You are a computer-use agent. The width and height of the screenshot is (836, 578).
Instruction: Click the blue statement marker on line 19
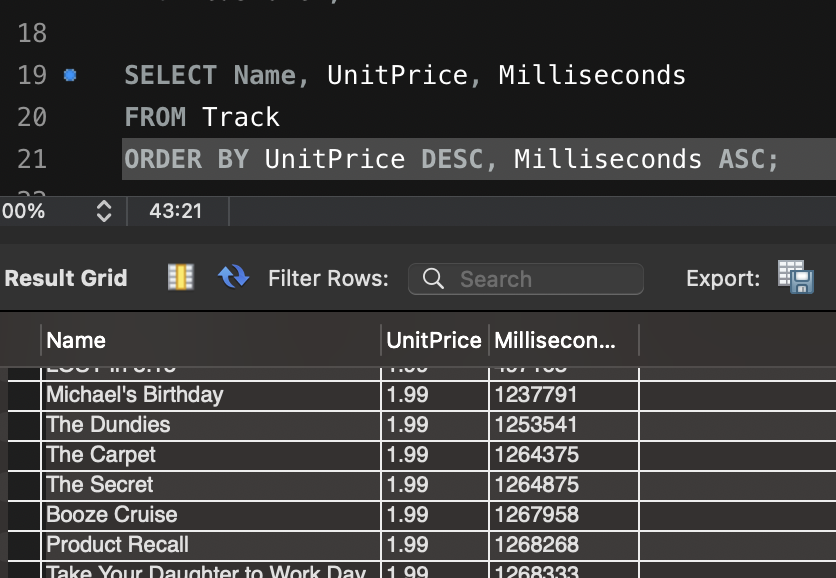point(70,75)
